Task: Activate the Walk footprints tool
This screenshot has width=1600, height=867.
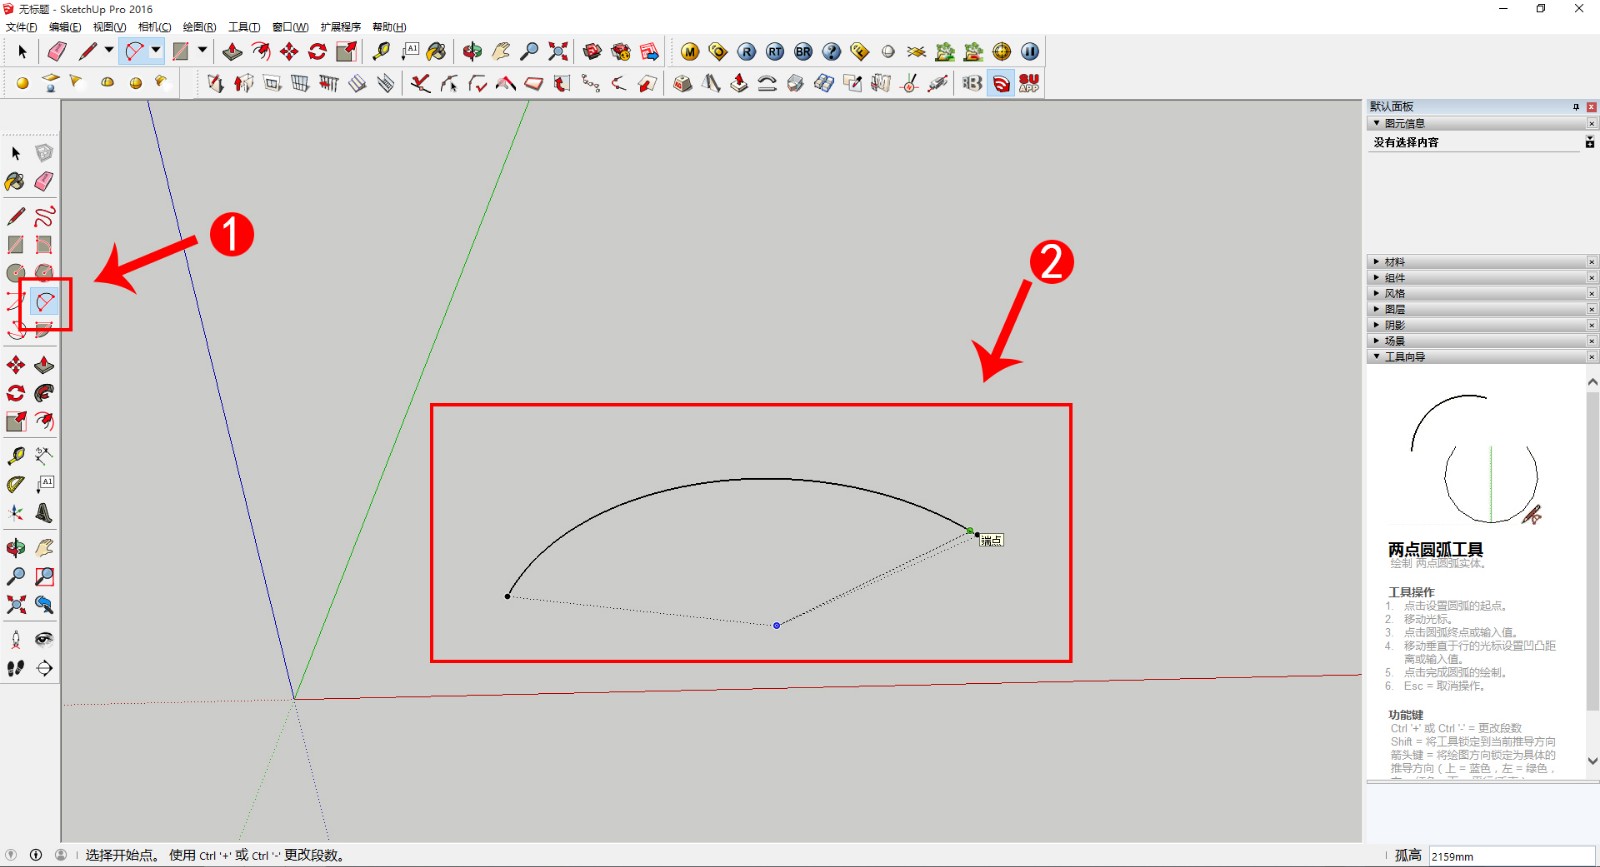Action: 16,668
